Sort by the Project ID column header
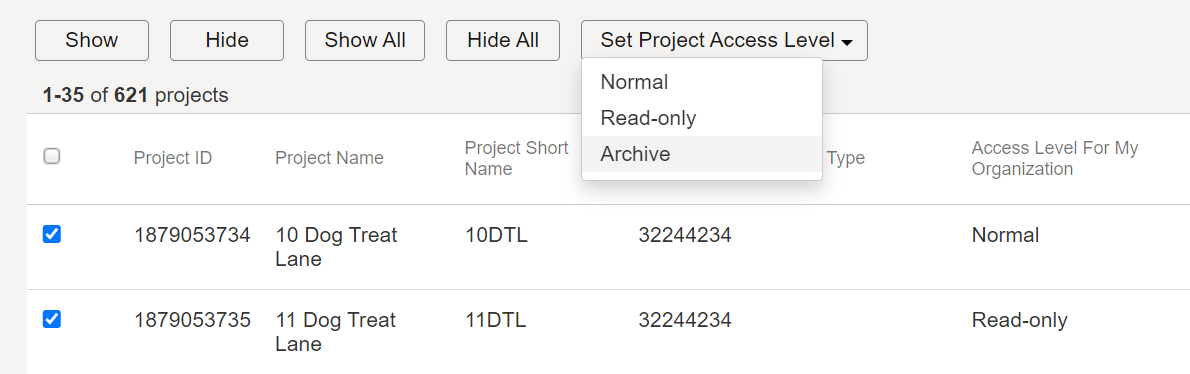1190x374 pixels. 173,158
